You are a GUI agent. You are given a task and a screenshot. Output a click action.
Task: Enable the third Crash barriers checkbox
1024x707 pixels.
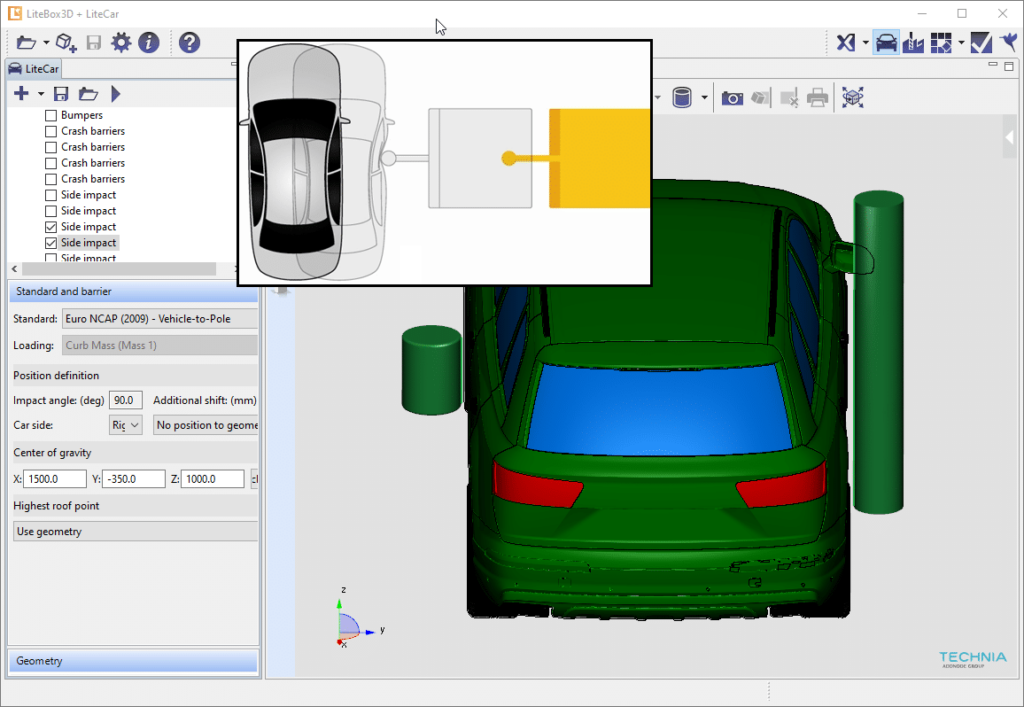51,163
